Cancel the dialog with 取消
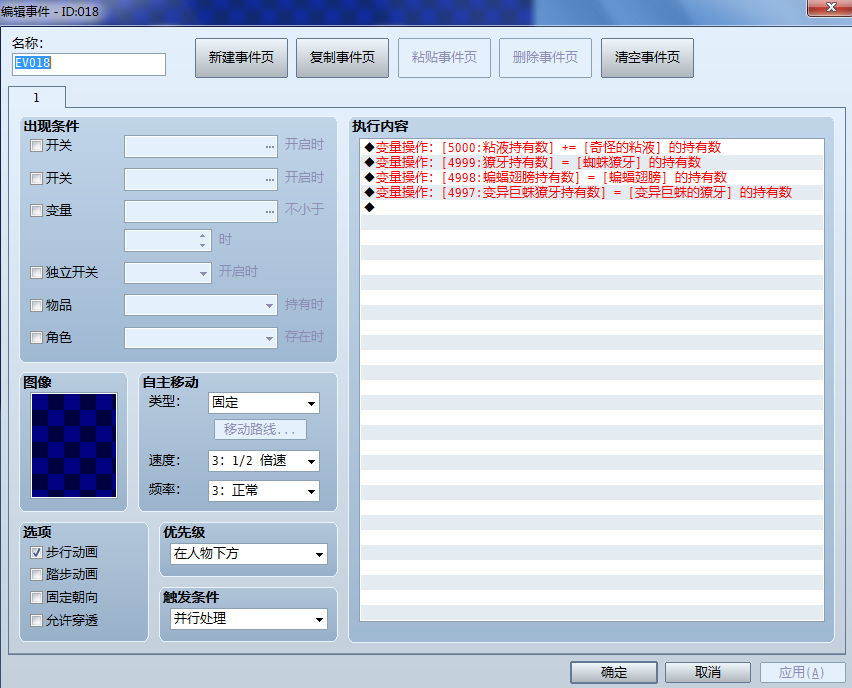852x688 pixels. click(x=708, y=672)
